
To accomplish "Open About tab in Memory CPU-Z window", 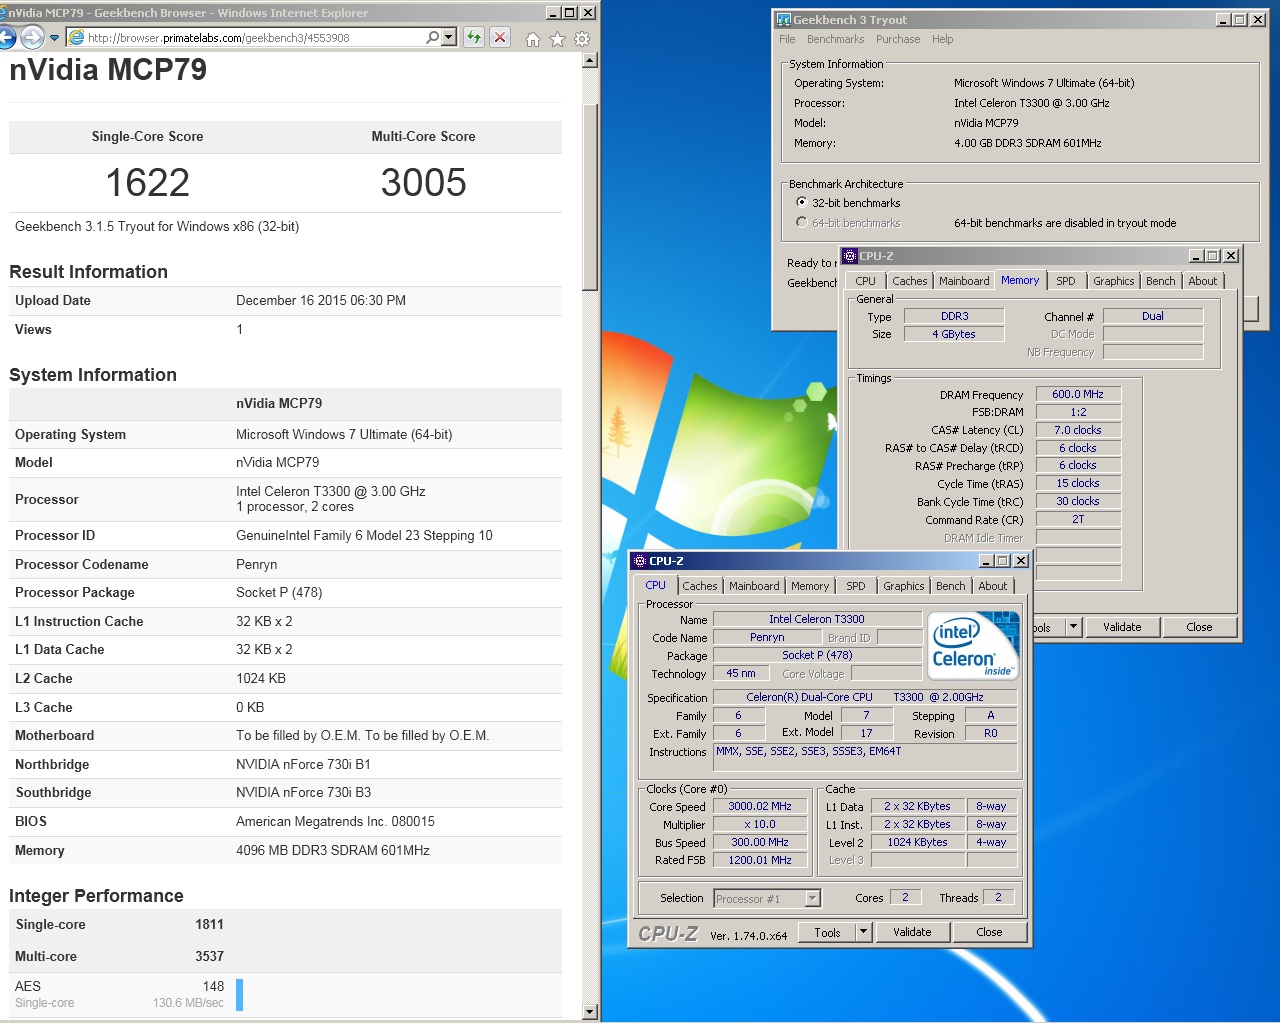I will (1202, 281).
